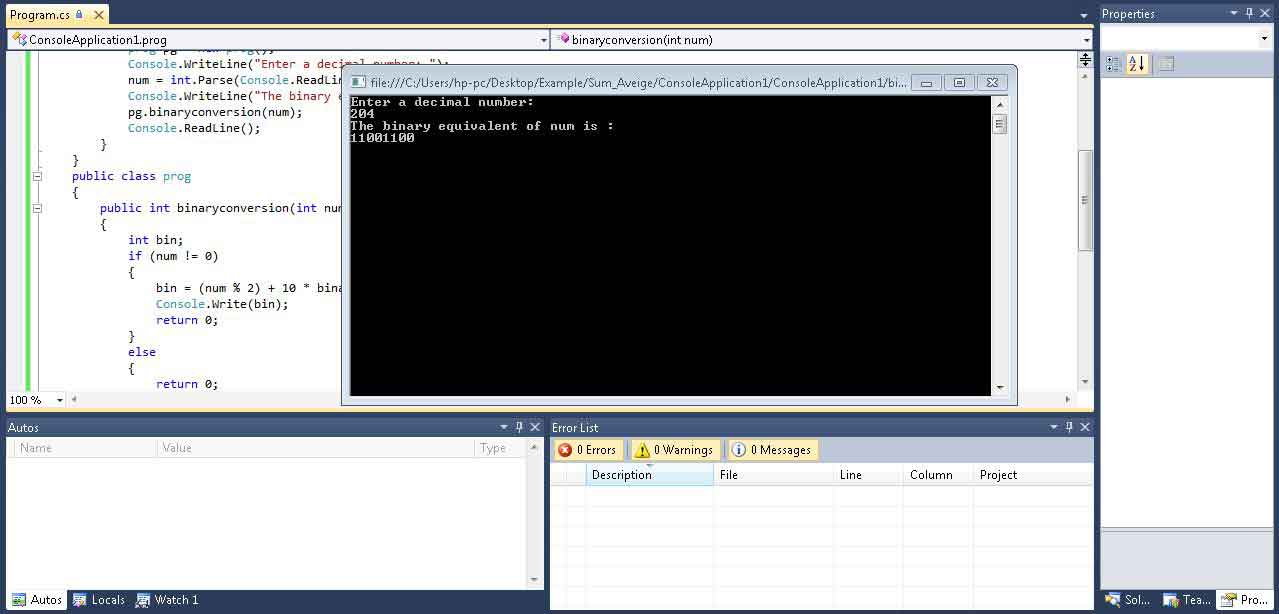The image size is (1279, 614).
Task: Click the Categorized icon in Properties
Action: coord(1114,64)
